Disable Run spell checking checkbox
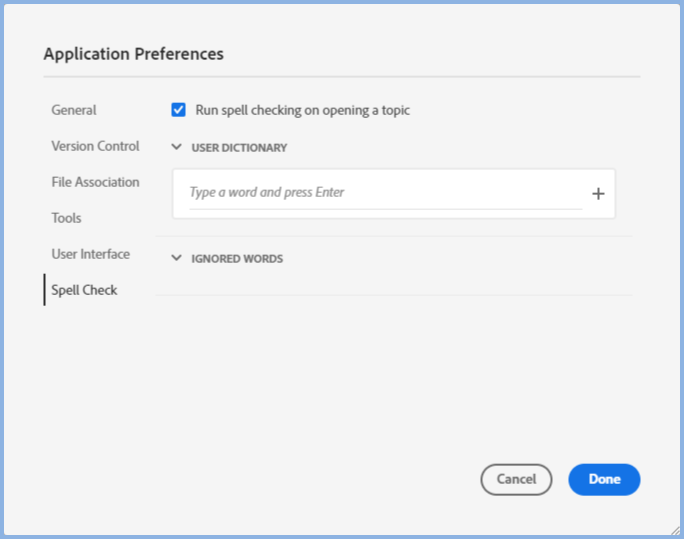The width and height of the screenshot is (684, 539). [179, 110]
